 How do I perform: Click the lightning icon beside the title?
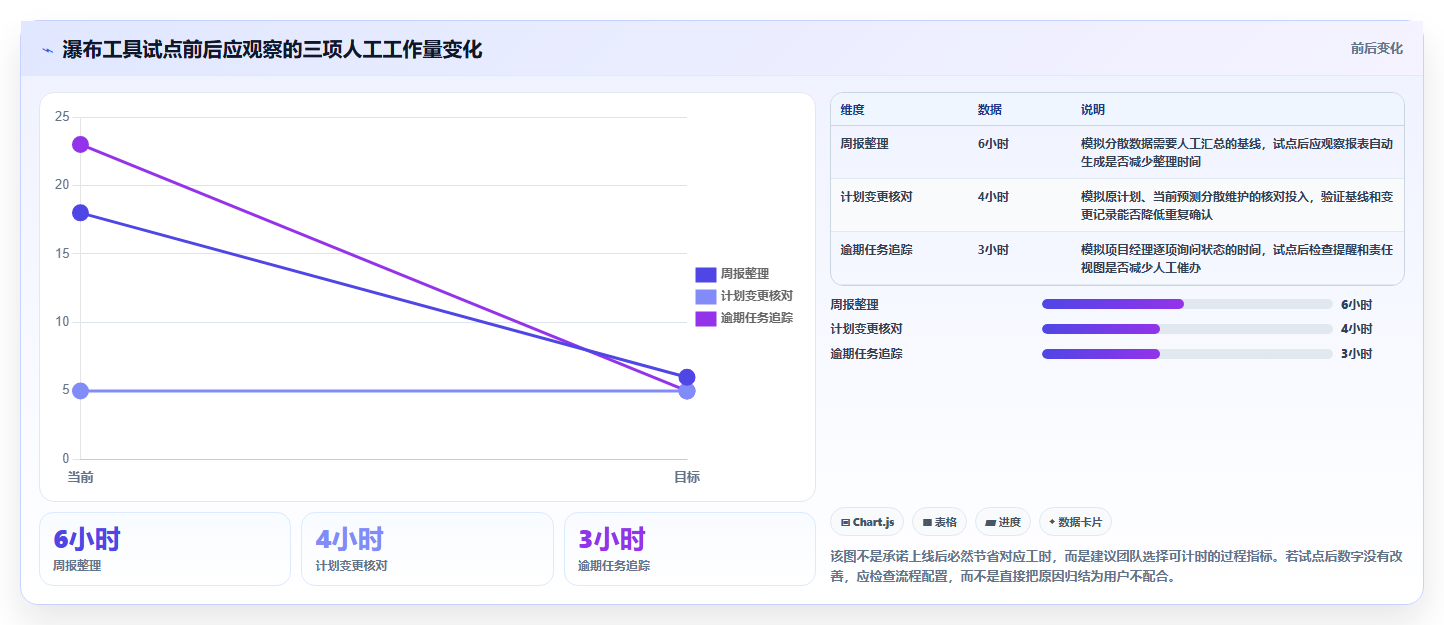pos(47,49)
